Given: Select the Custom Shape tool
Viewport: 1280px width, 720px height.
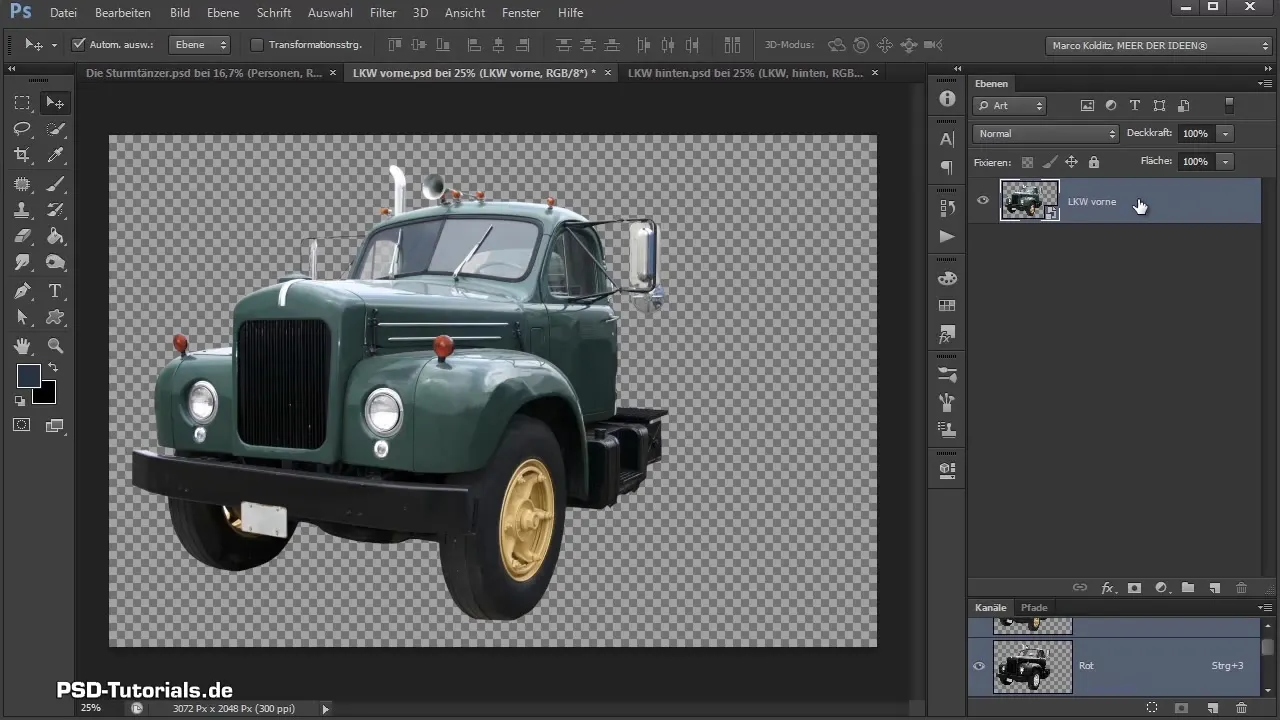Looking at the screenshot, I should pyautogui.click(x=55, y=318).
